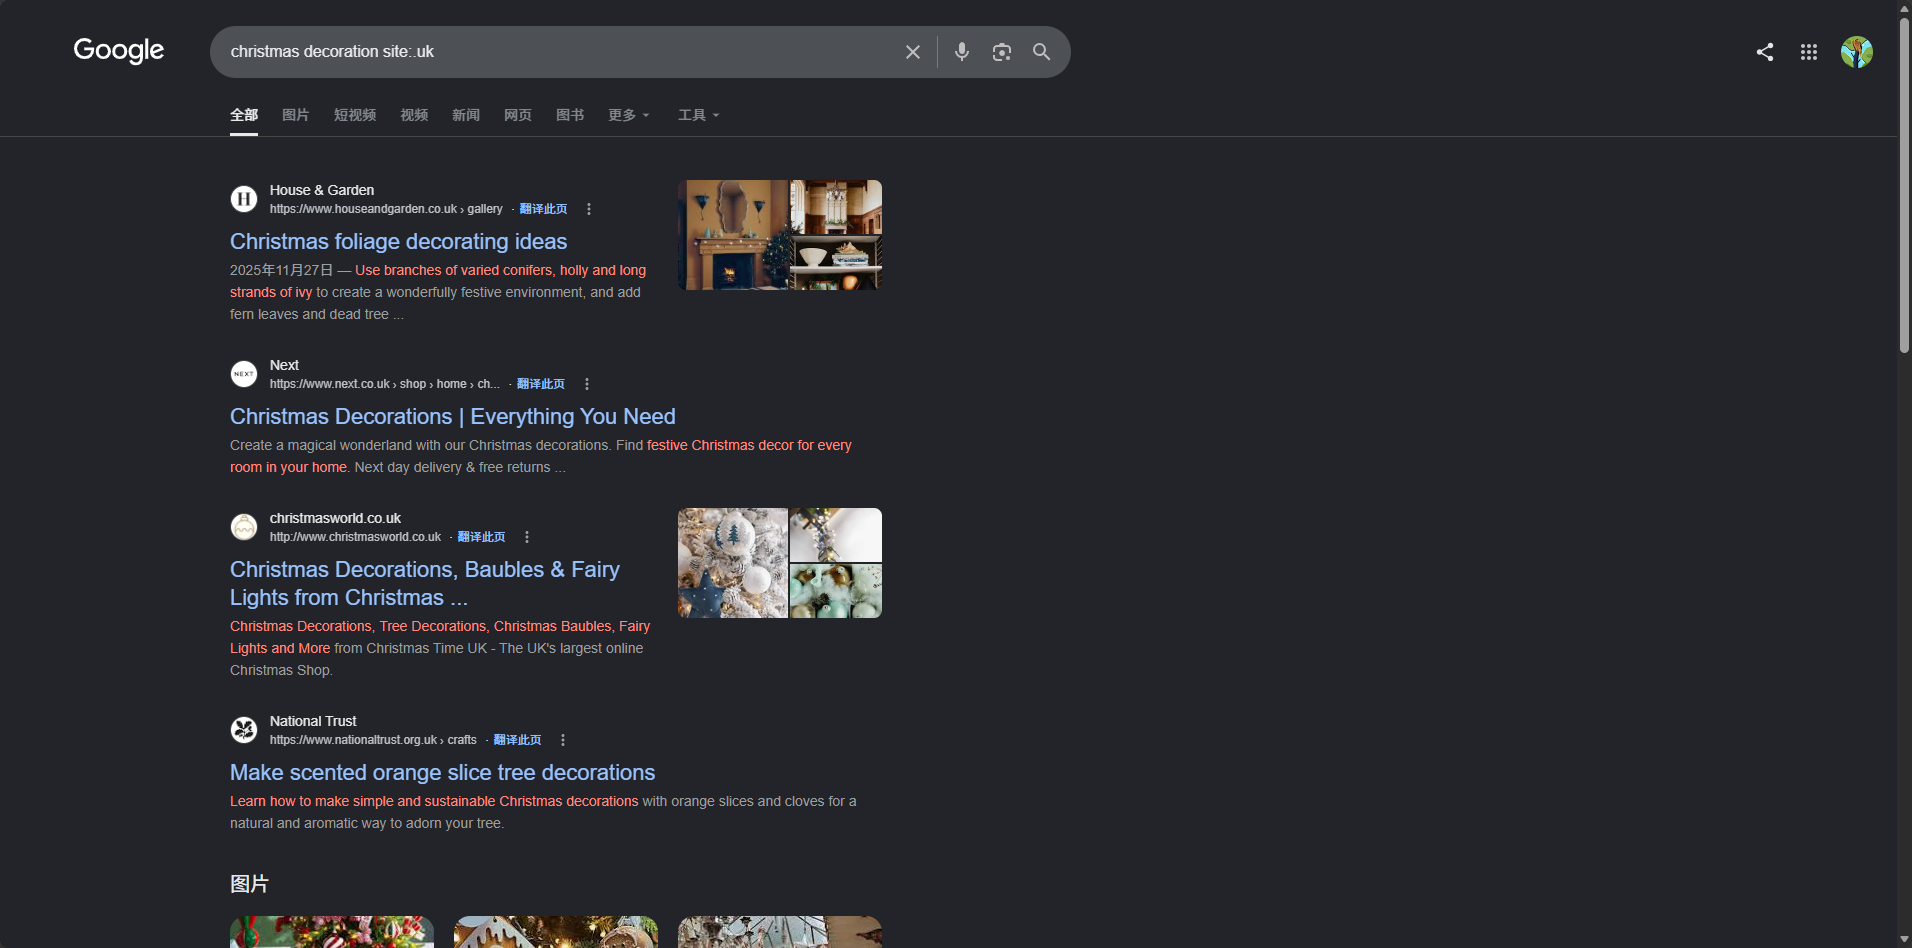This screenshot has width=1912, height=948.
Task: Switch to the 网页 tab
Action: click(518, 115)
